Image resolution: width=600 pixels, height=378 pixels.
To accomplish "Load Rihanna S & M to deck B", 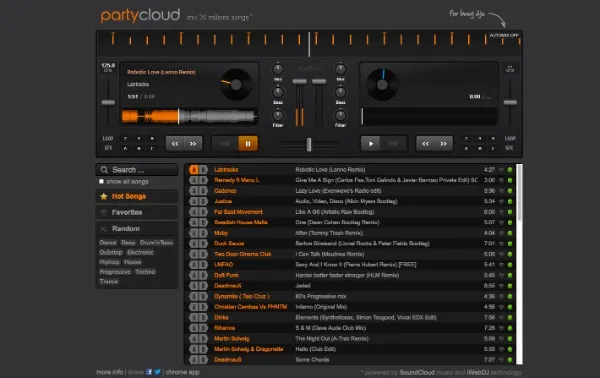I will coord(203,328).
